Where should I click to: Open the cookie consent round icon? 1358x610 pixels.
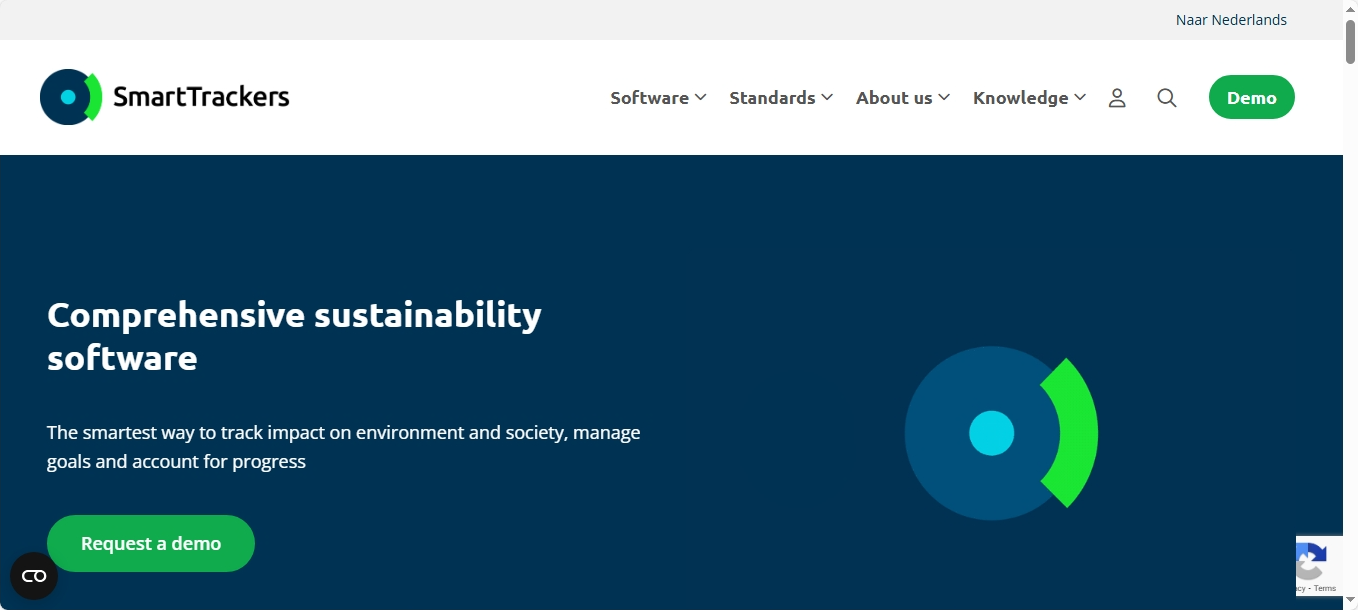pyautogui.click(x=34, y=576)
